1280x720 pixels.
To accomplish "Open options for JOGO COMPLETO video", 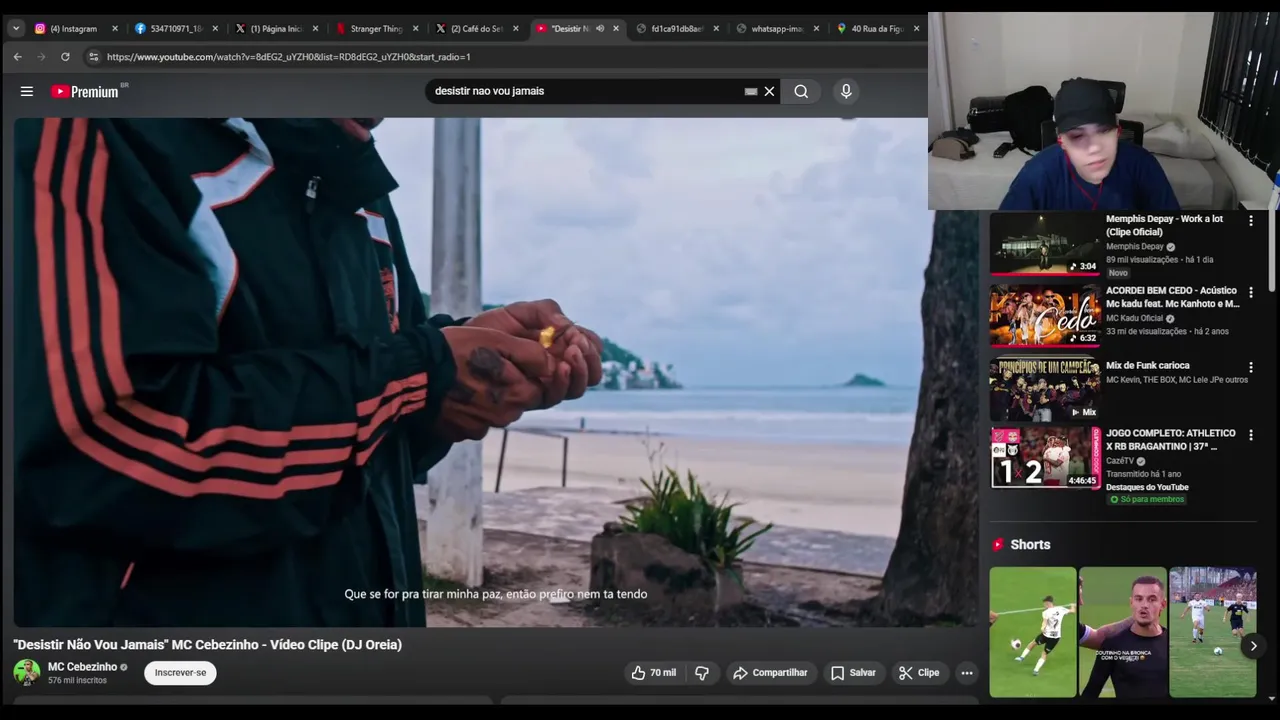I will 1250,436.
